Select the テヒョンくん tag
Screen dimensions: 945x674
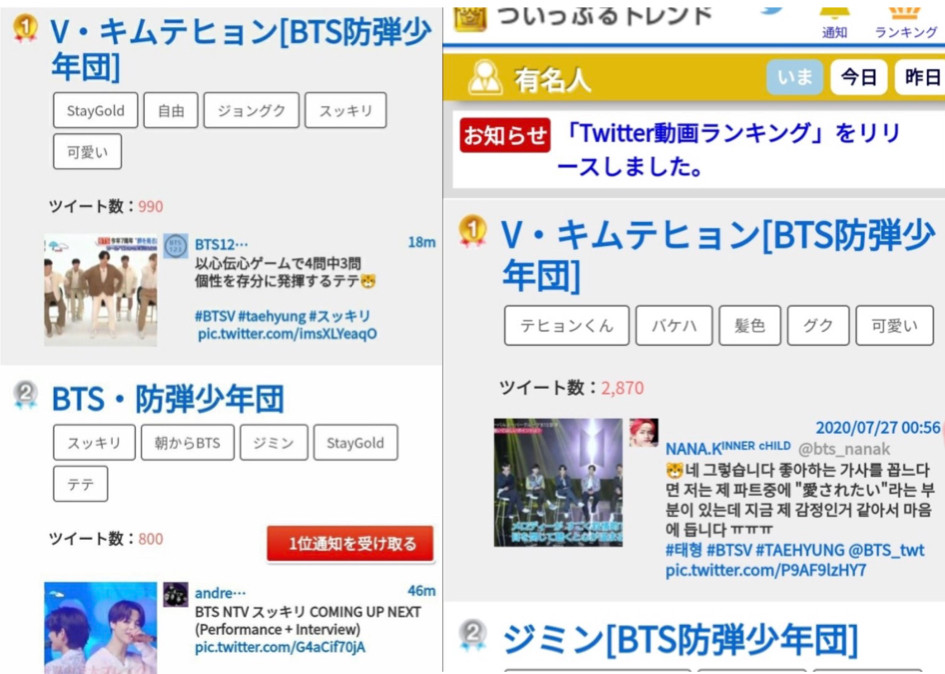pyautogui.click(x=567, y=326)
